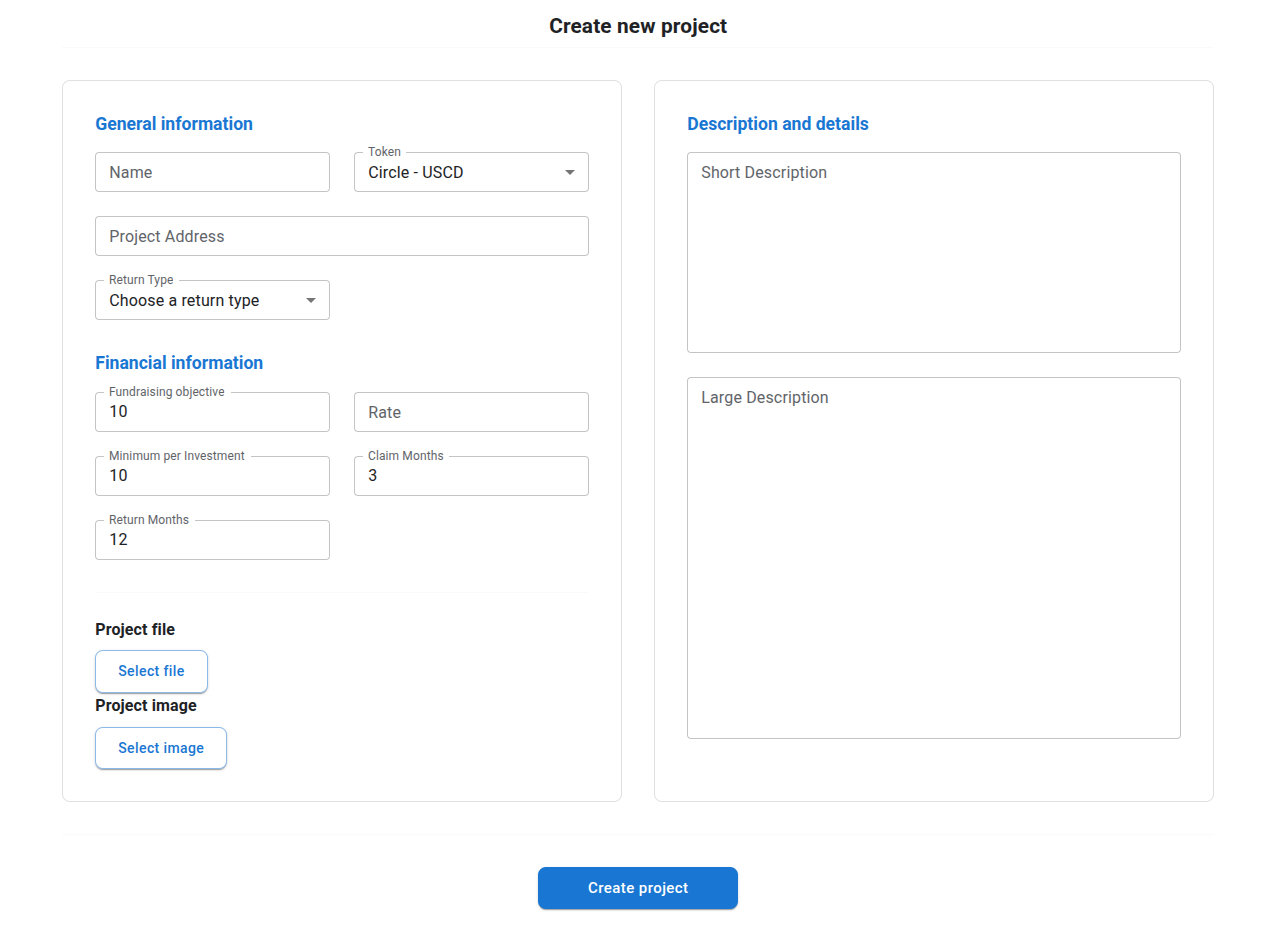Screen dimensions: 1276x934
Task: Click the Token dropdown arrow icon
Action: pos(570,172)
